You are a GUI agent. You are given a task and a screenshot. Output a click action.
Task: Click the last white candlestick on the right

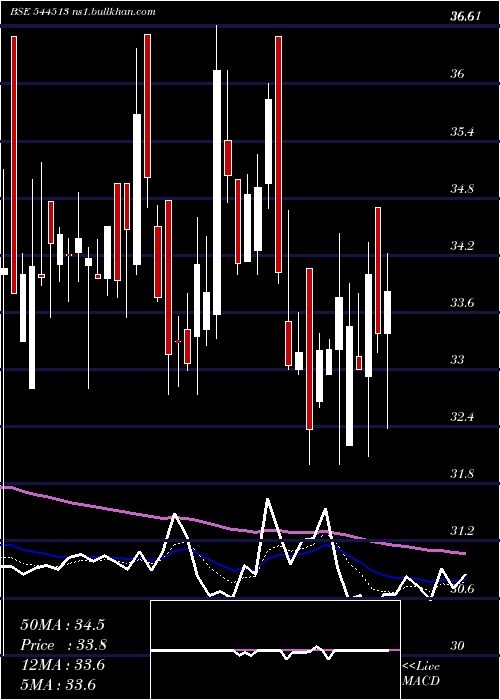[x=387, y=312]
